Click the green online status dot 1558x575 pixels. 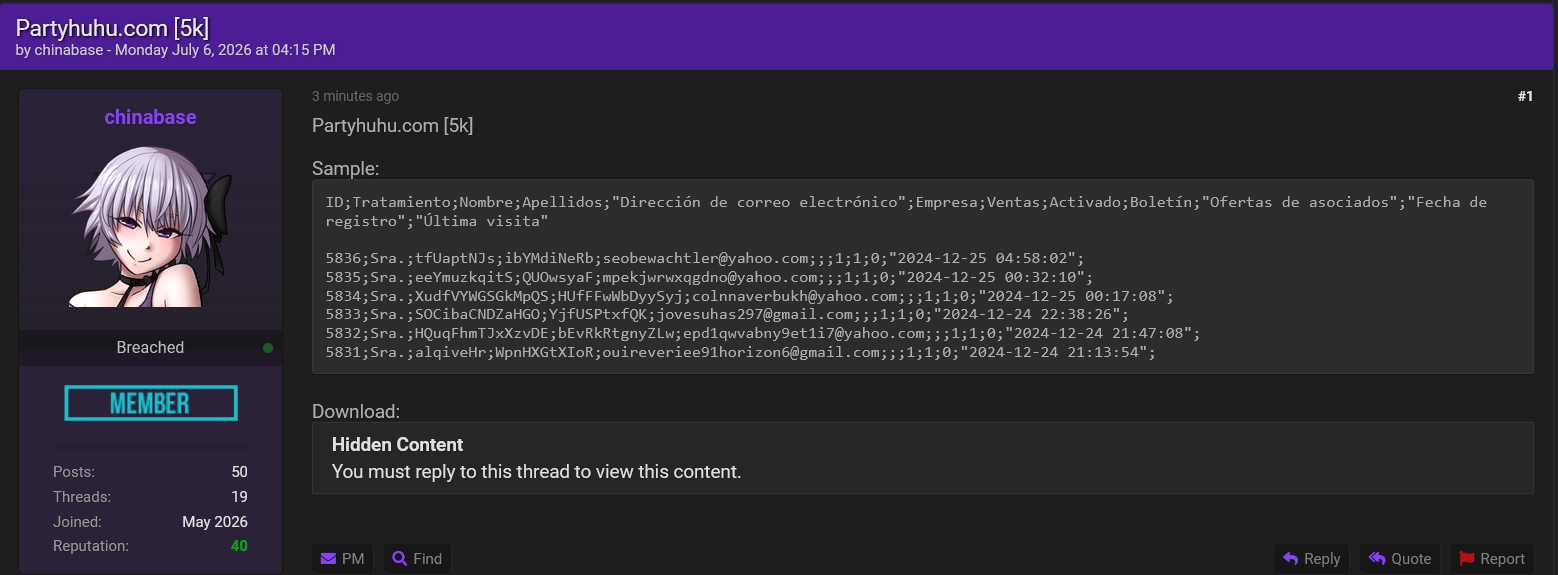pyautogui.click(x=268, y=348)
